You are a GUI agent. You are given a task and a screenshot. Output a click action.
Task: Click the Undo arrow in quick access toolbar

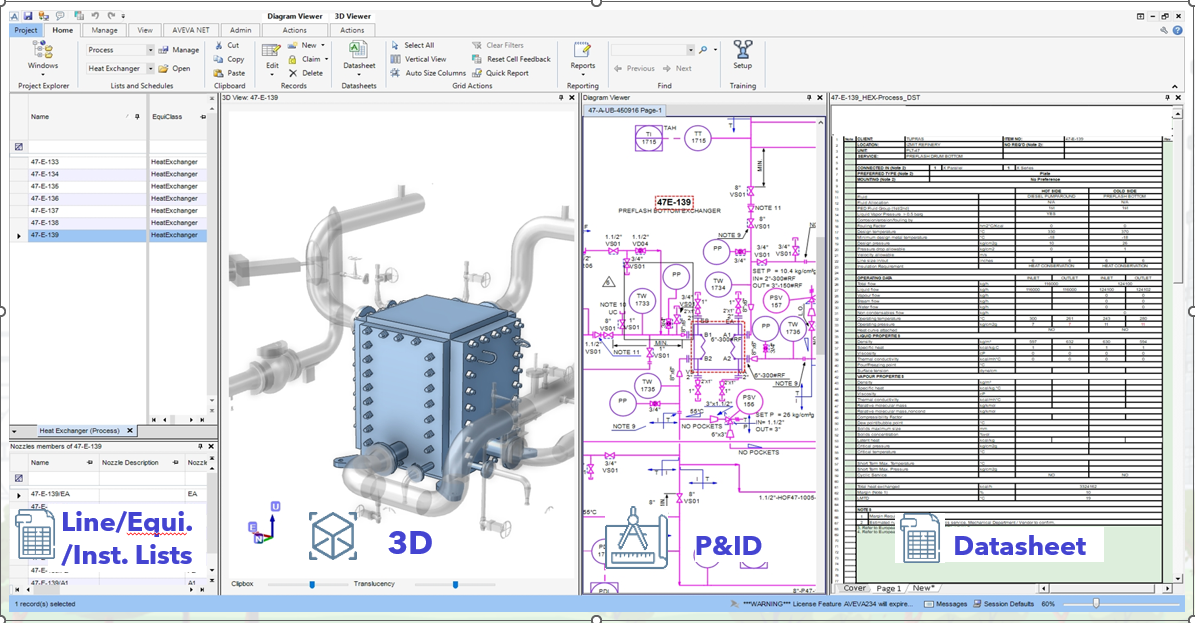coord(95,15)
